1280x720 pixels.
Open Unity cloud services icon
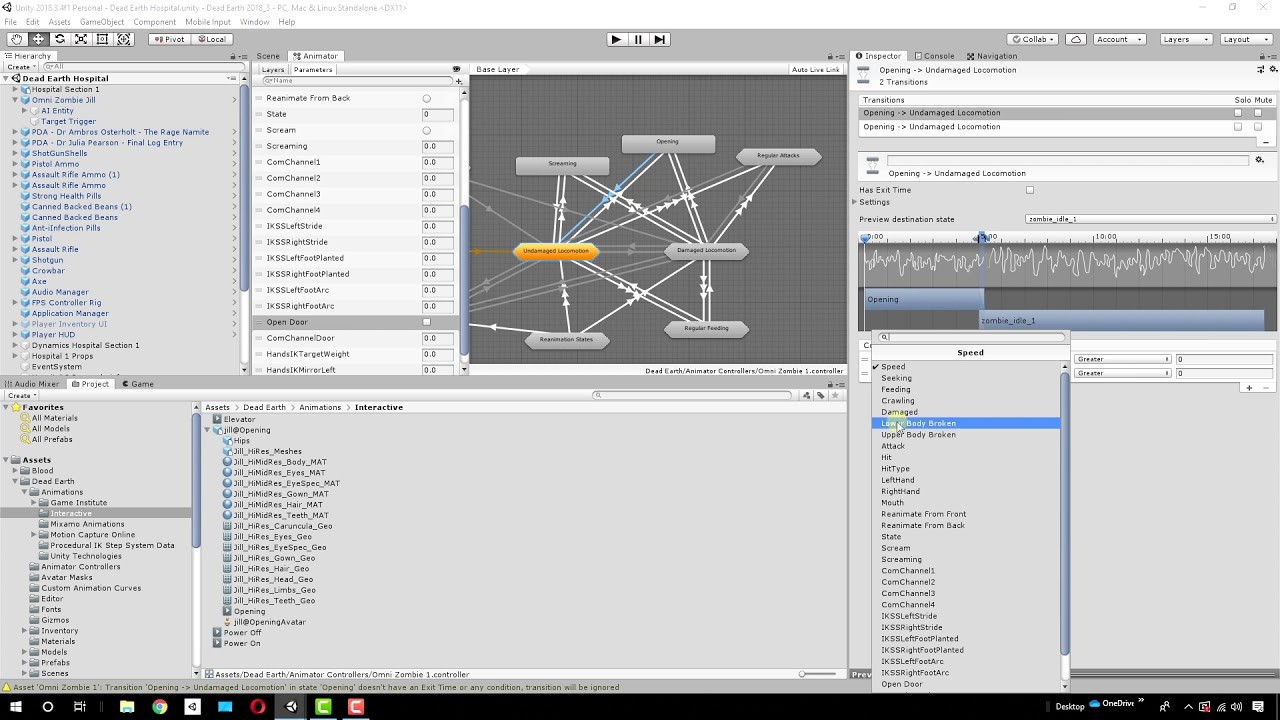tap(1075, 39)
